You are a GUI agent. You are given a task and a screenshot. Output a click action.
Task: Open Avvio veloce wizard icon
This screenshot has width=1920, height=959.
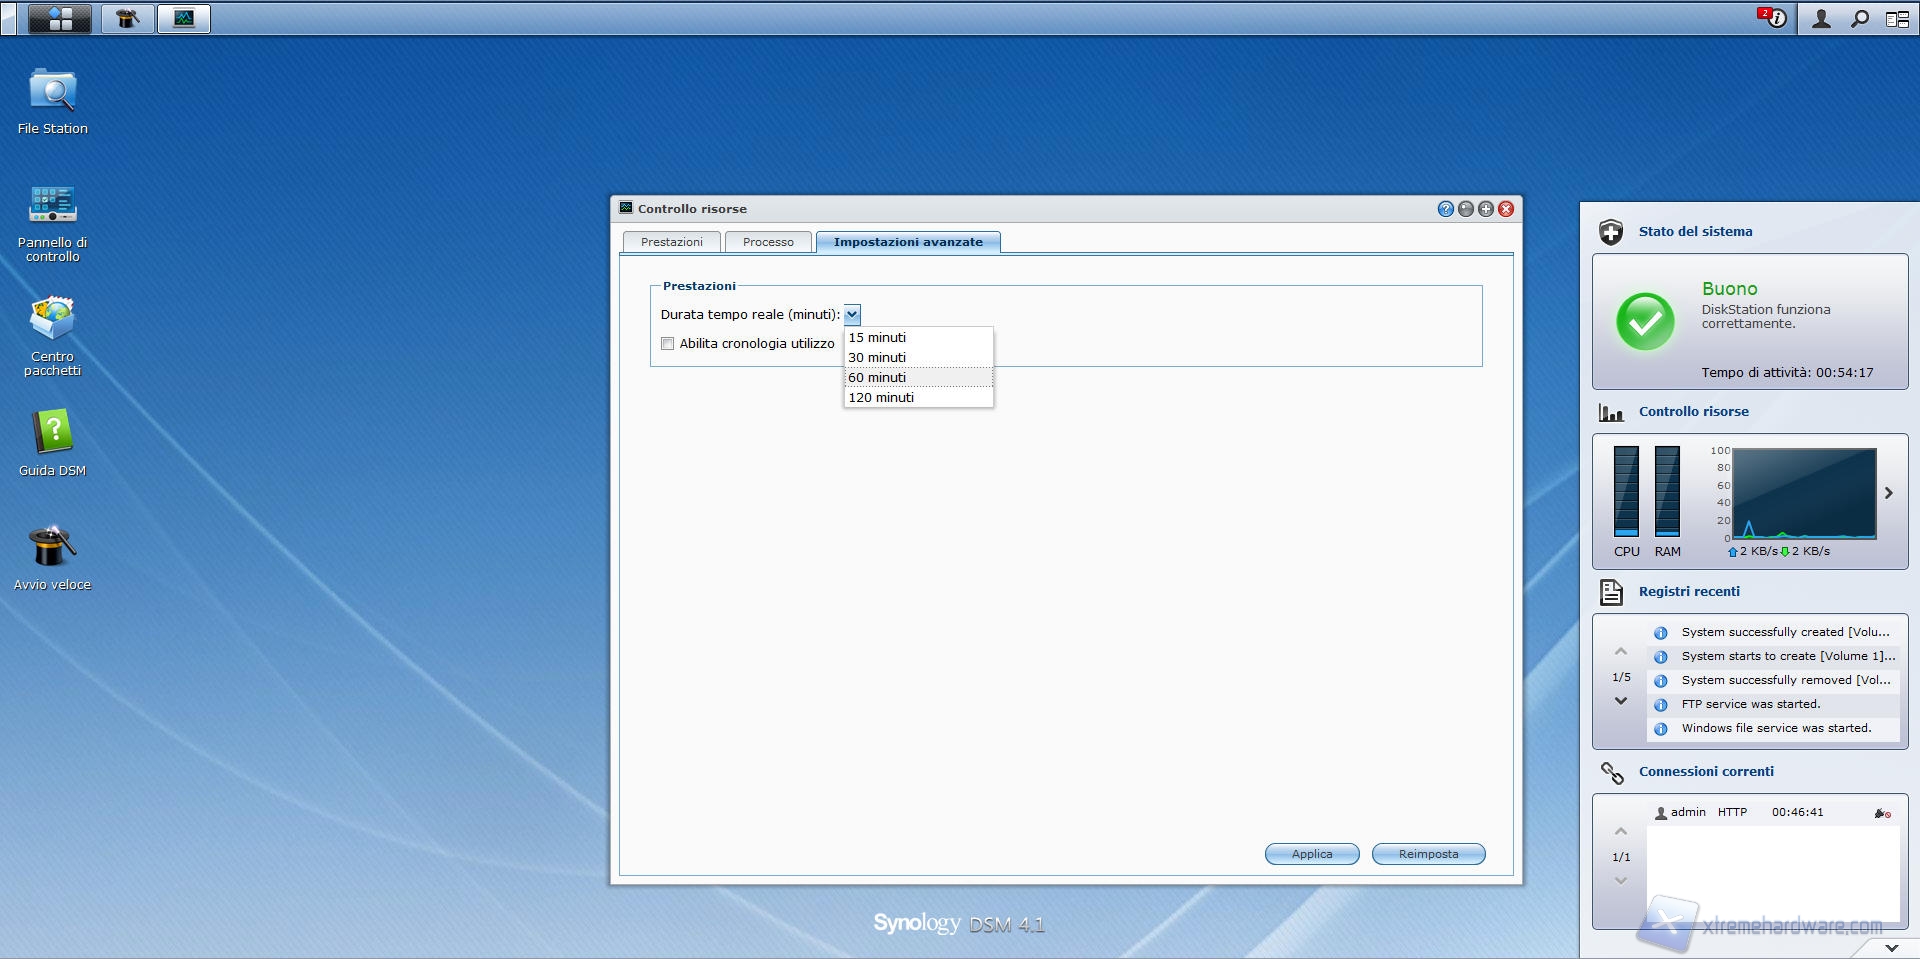coord(52,548)
